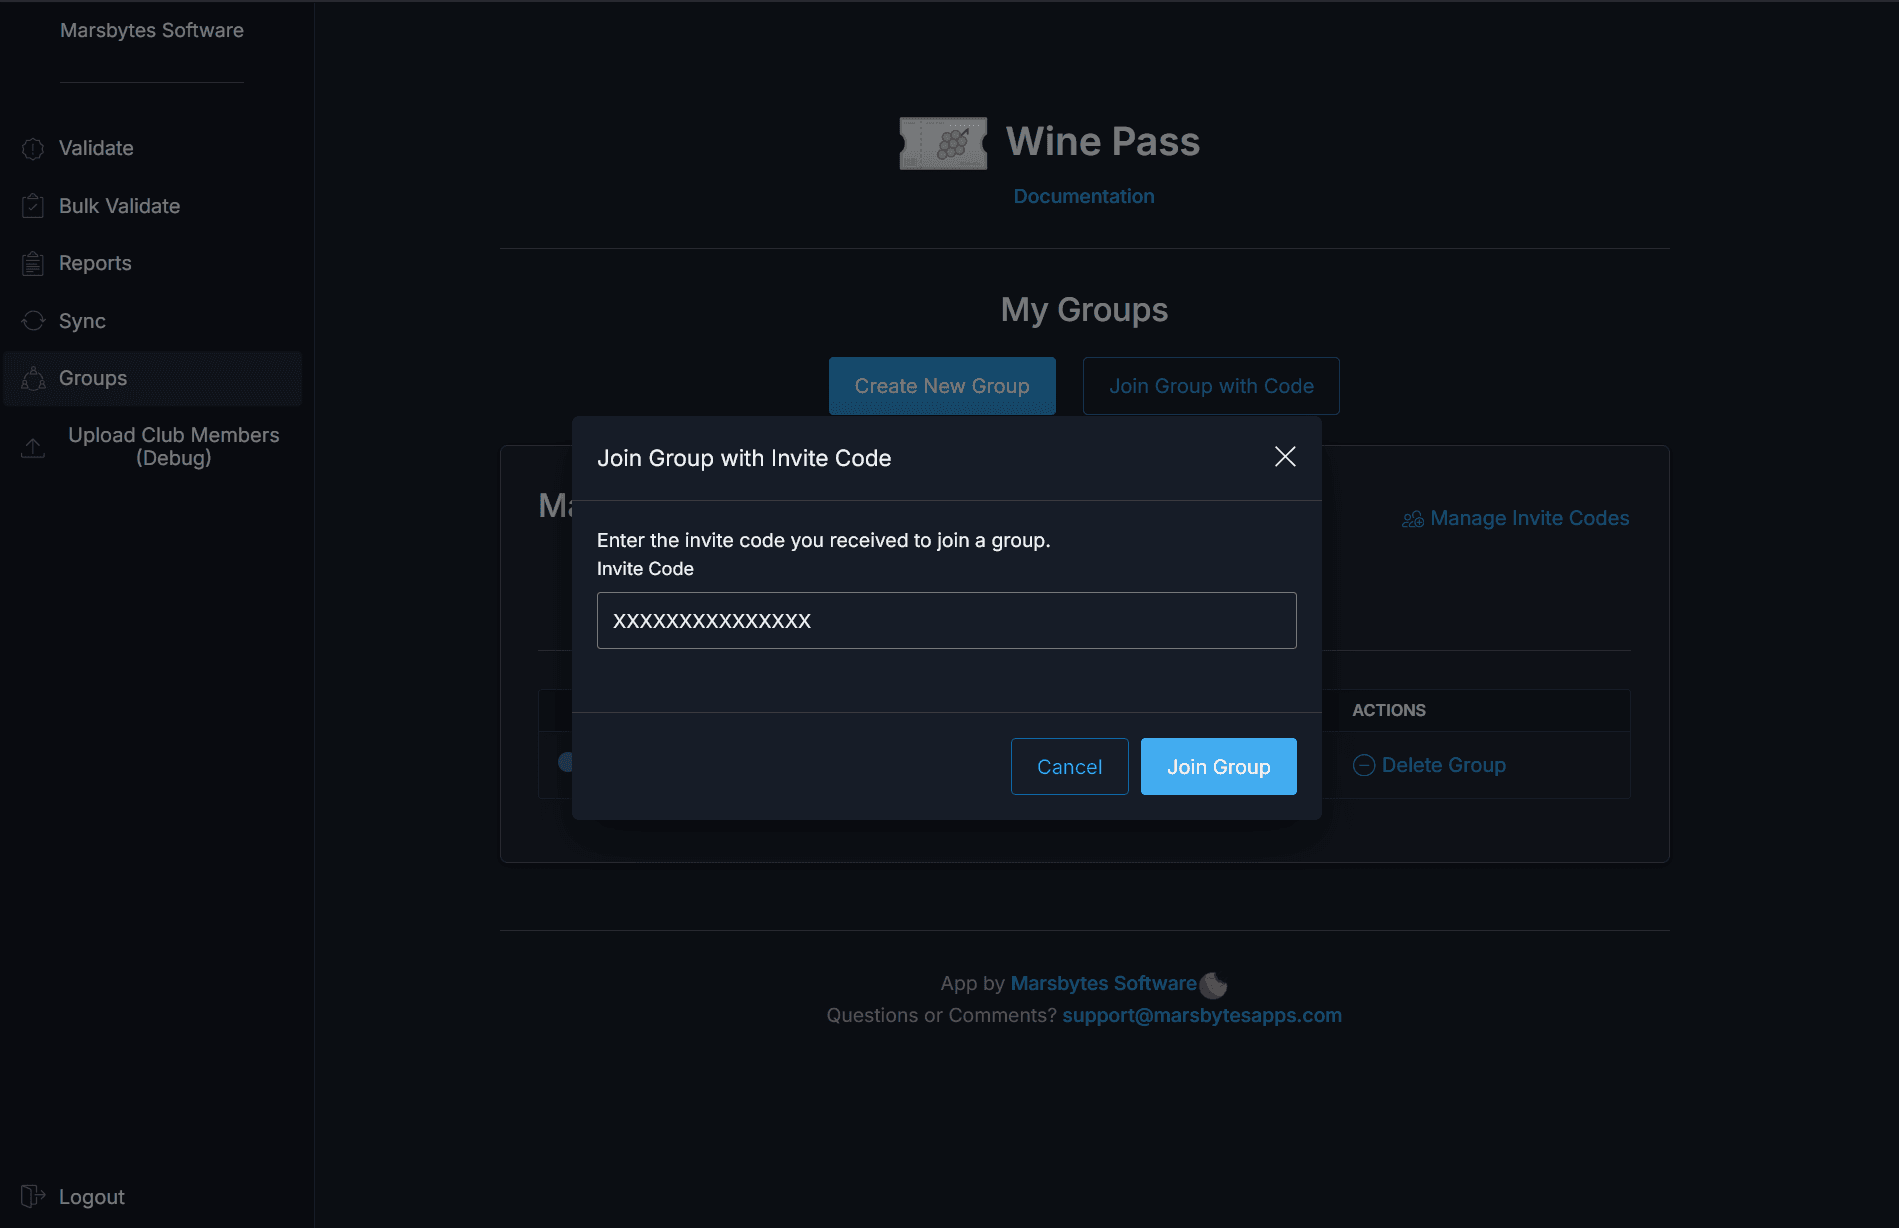The width and height of the screenshot is (1899, 1228).
Task: Click Create New Group
Action: 941,386
